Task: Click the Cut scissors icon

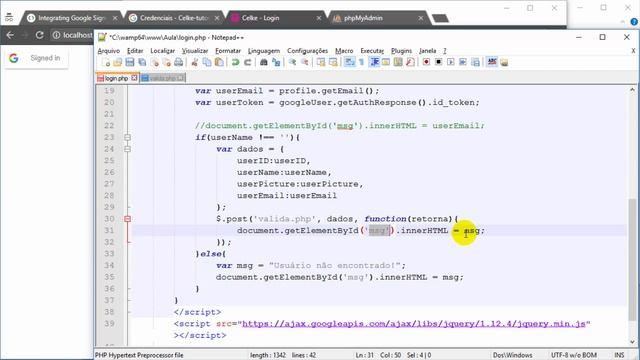Action: click(195, 62)
